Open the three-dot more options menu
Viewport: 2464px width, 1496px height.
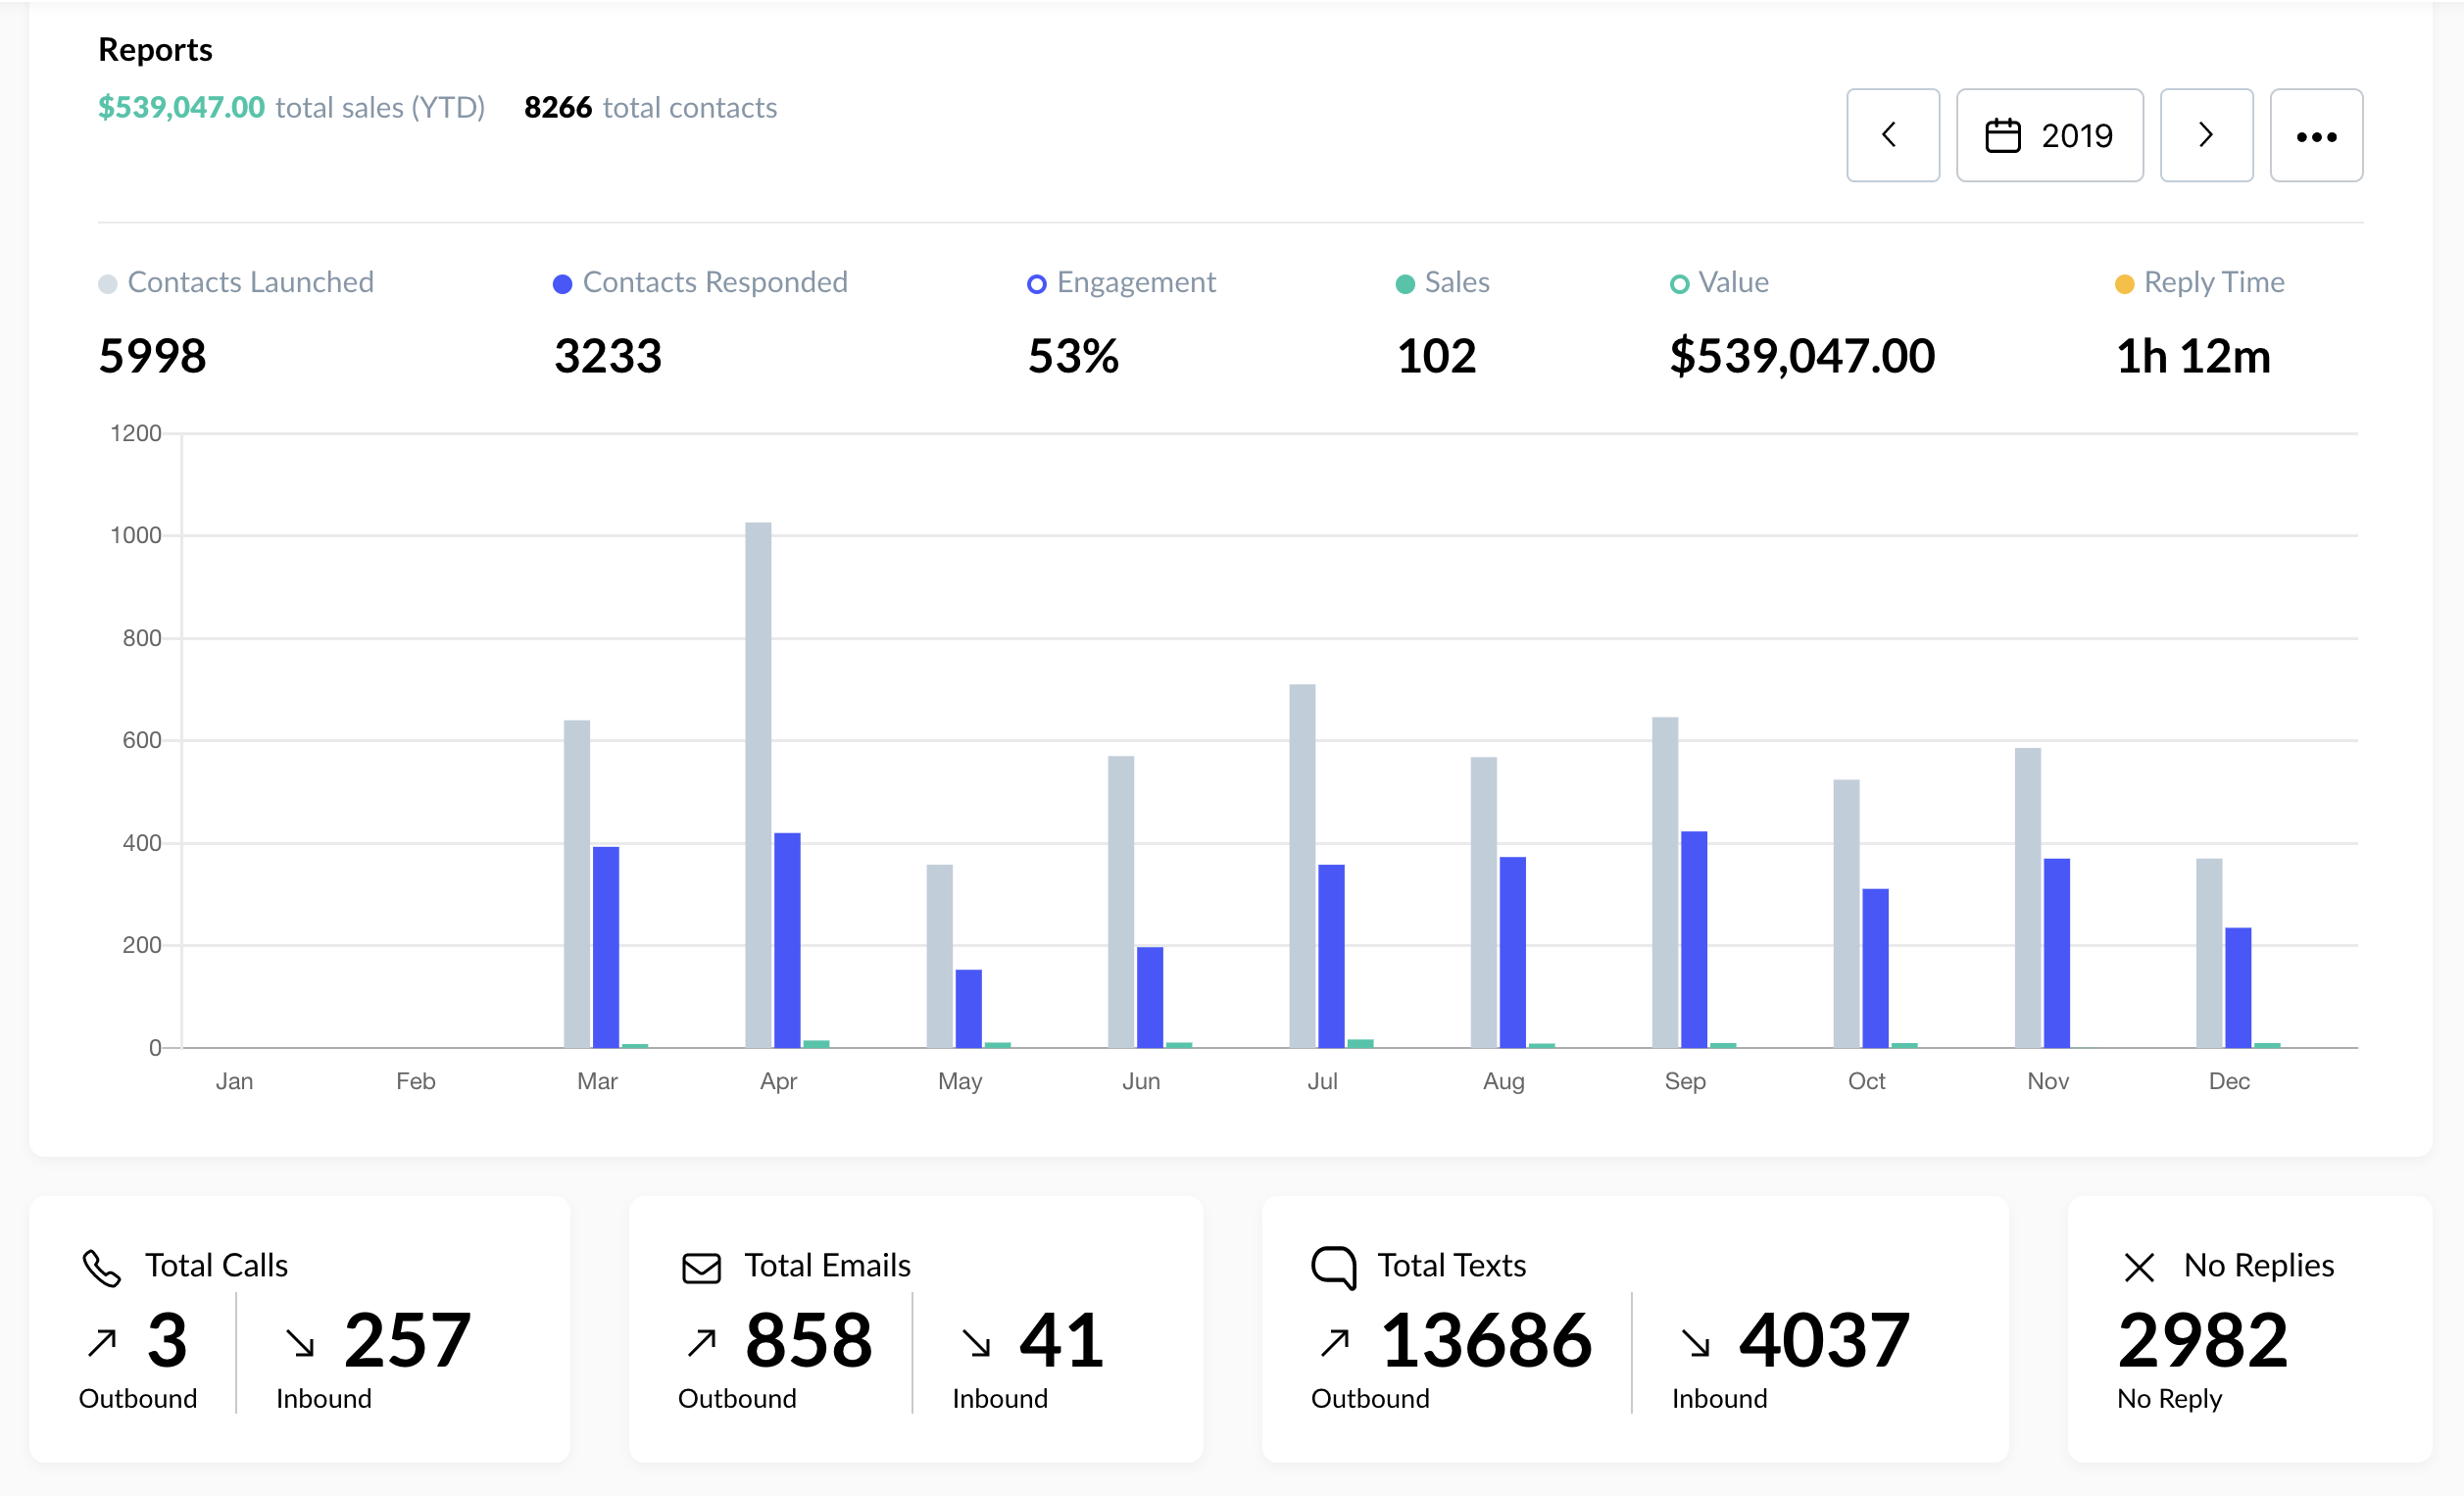(2316, 135)
